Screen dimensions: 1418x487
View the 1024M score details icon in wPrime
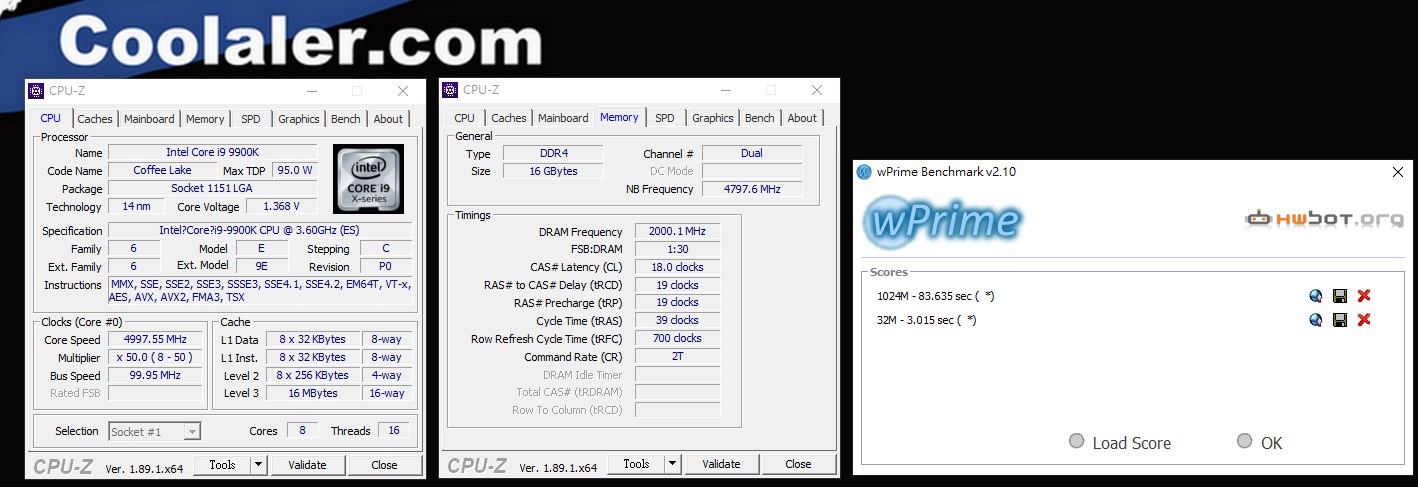pos(1316,296)
